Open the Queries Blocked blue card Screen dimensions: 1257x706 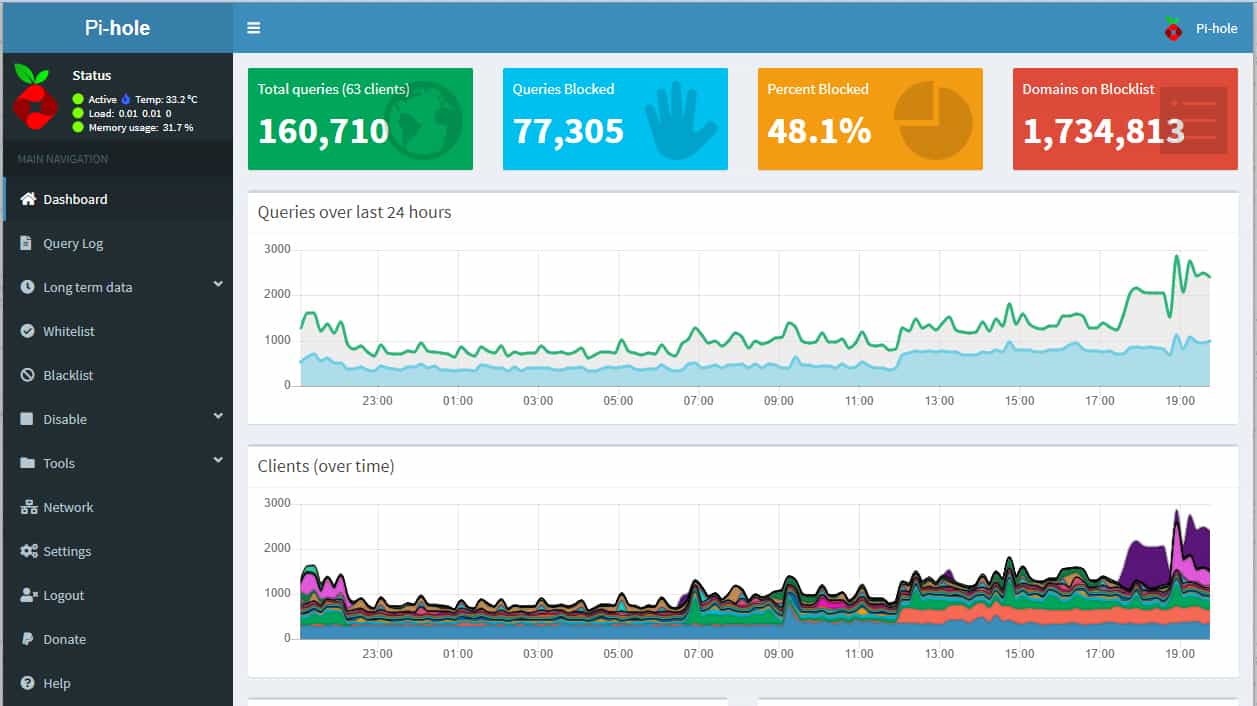[x=615, y=119]
